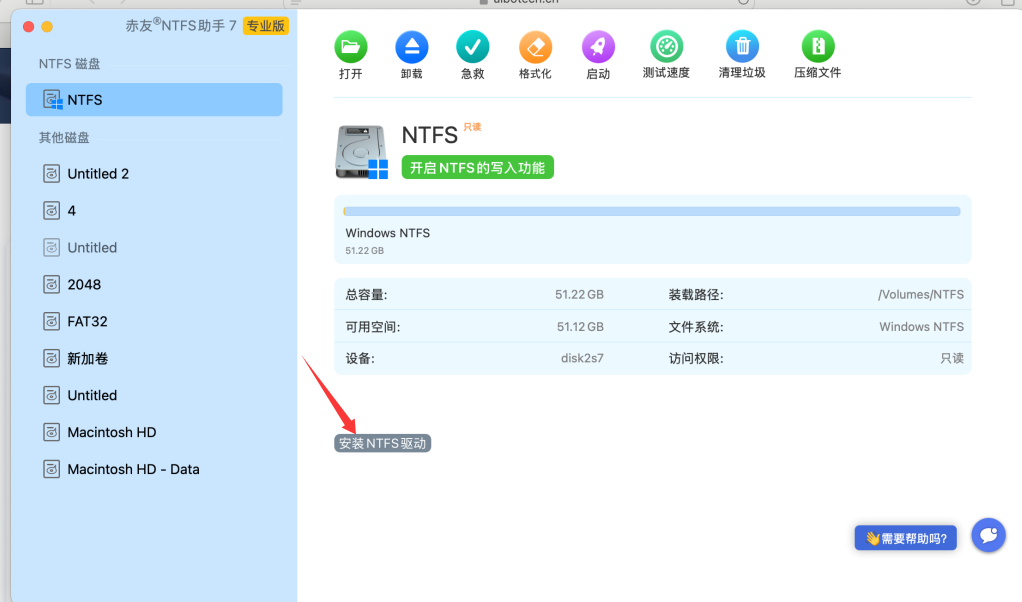This screenshot has width=1022, height=602.
Task: Click the orange 只读 label beside the NTFS title
Action: tap(473, 127)
